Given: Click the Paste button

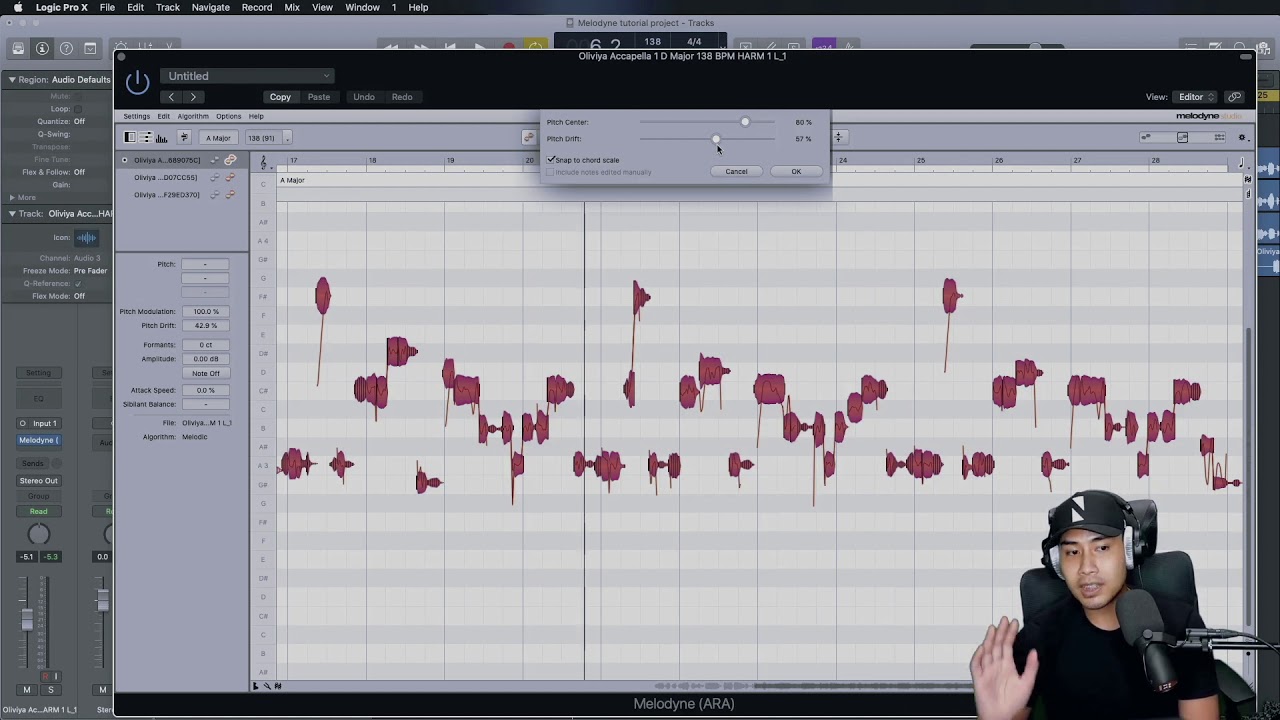Looking at the screenshot, I should 319,97.
